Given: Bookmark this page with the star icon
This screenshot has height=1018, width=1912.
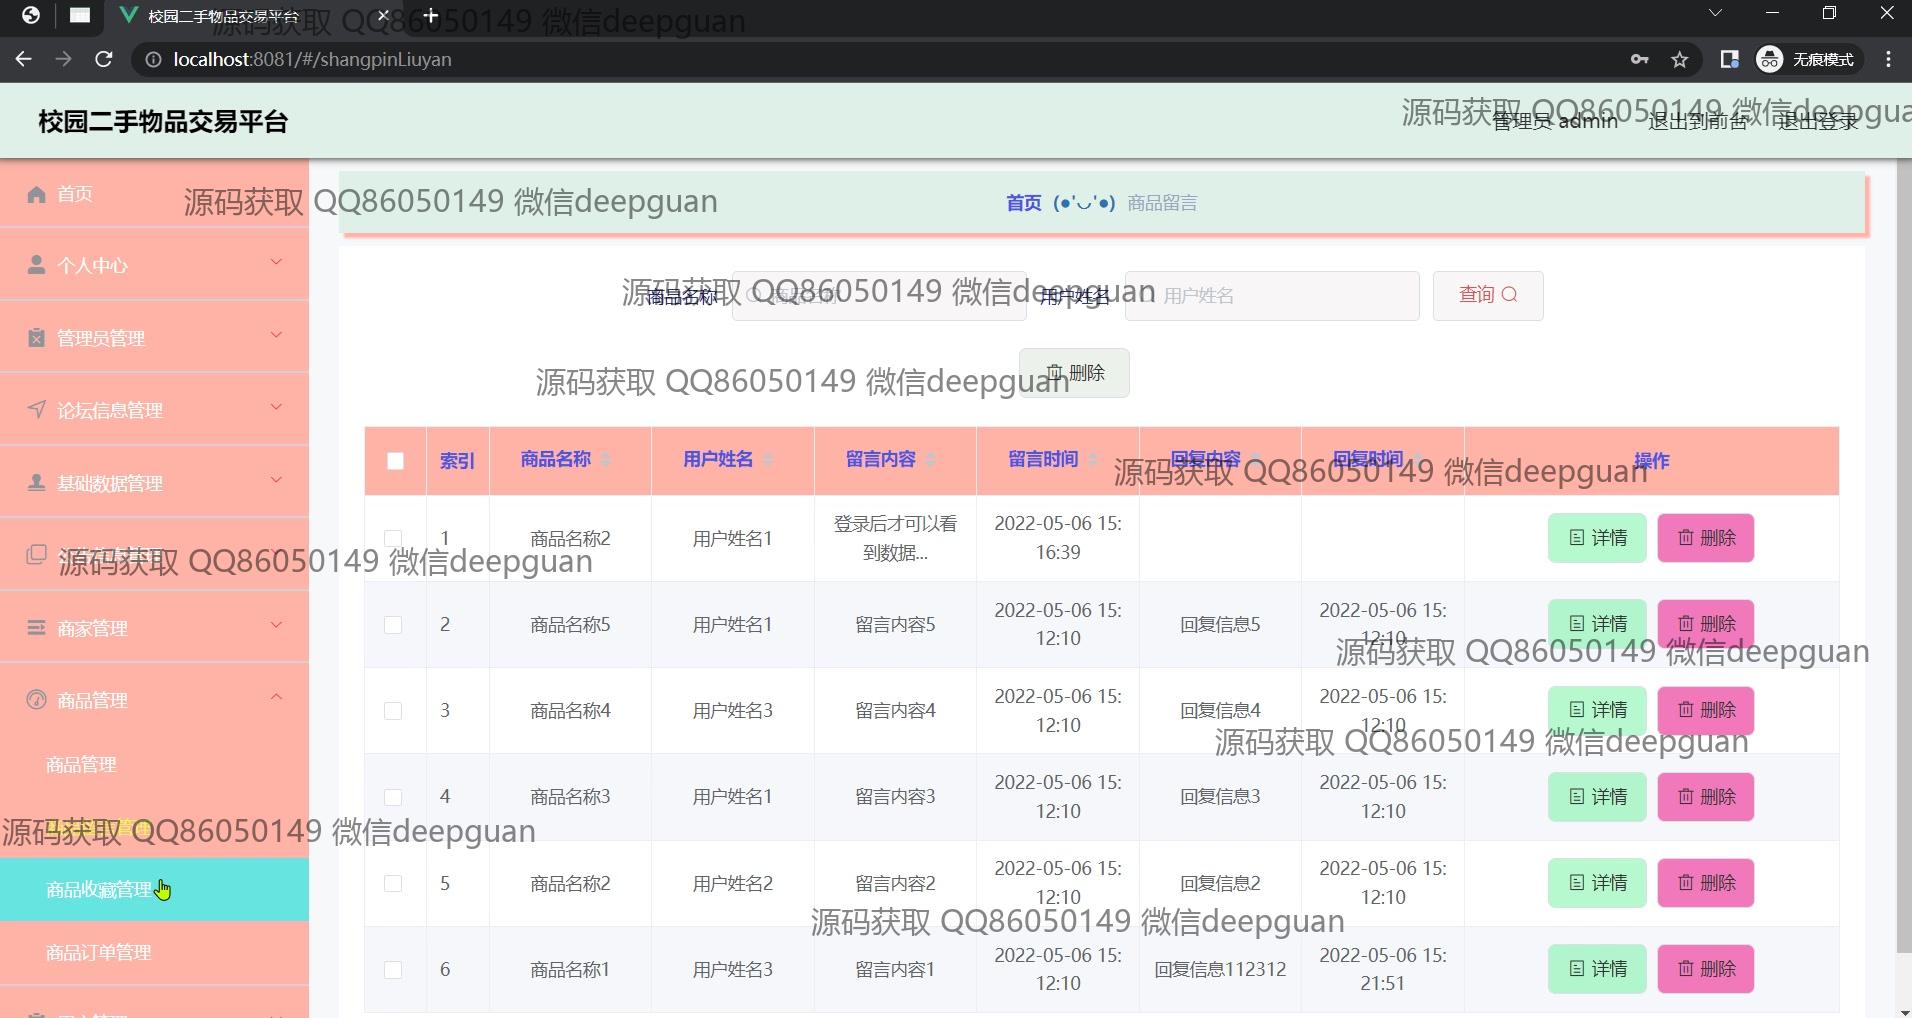Looking at the screenshot, I should point(1680,60).
